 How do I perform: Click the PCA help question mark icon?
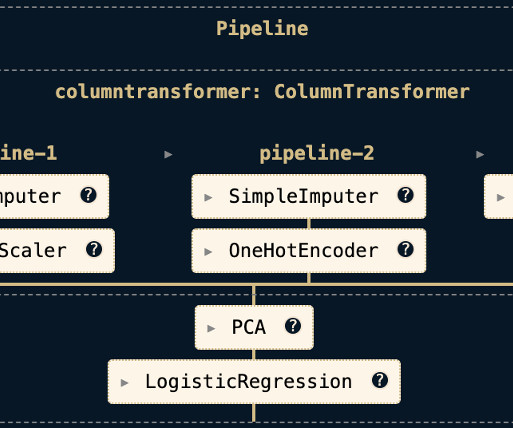pos(293,326)
